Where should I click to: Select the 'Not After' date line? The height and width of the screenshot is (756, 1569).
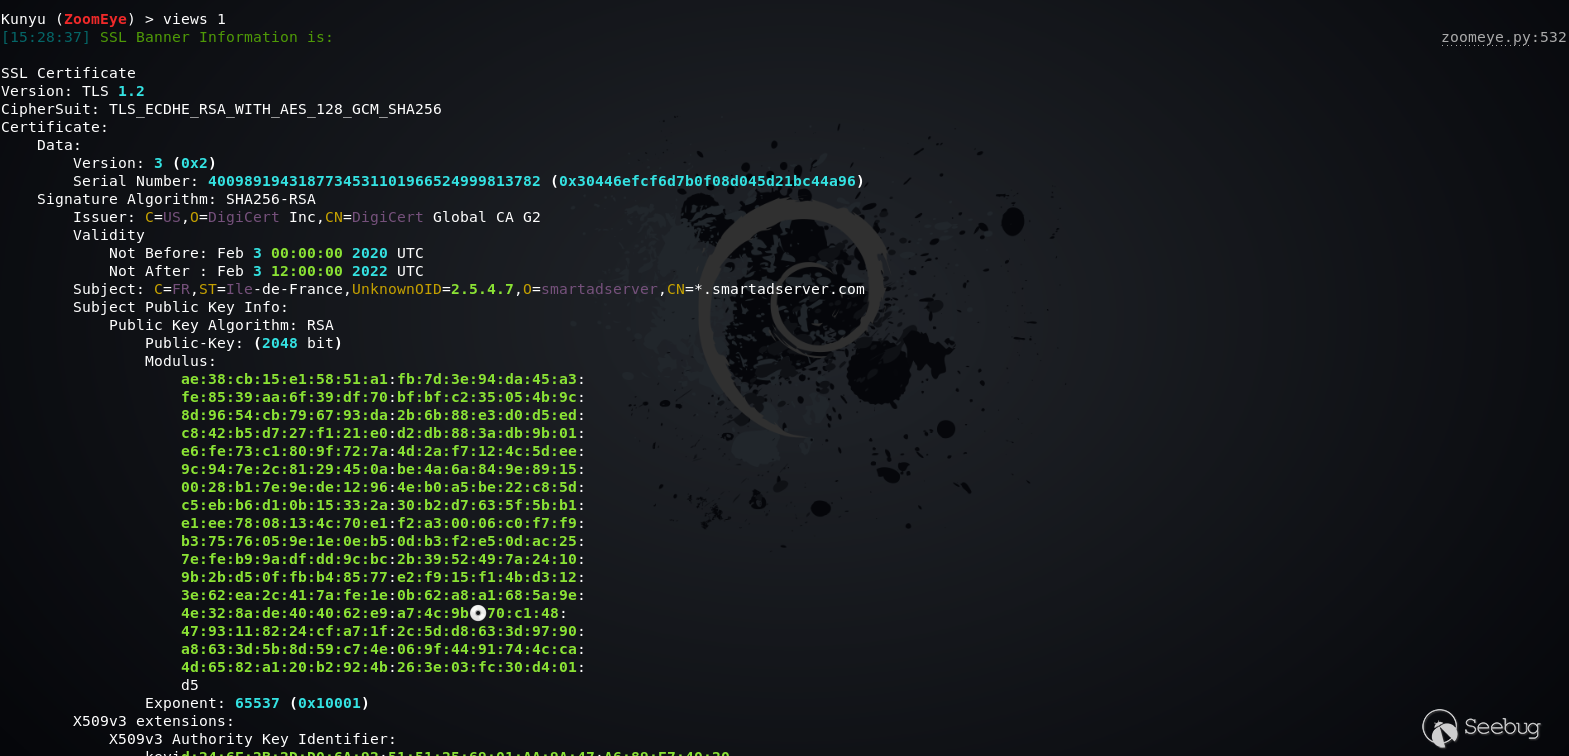tap(266, 271)
